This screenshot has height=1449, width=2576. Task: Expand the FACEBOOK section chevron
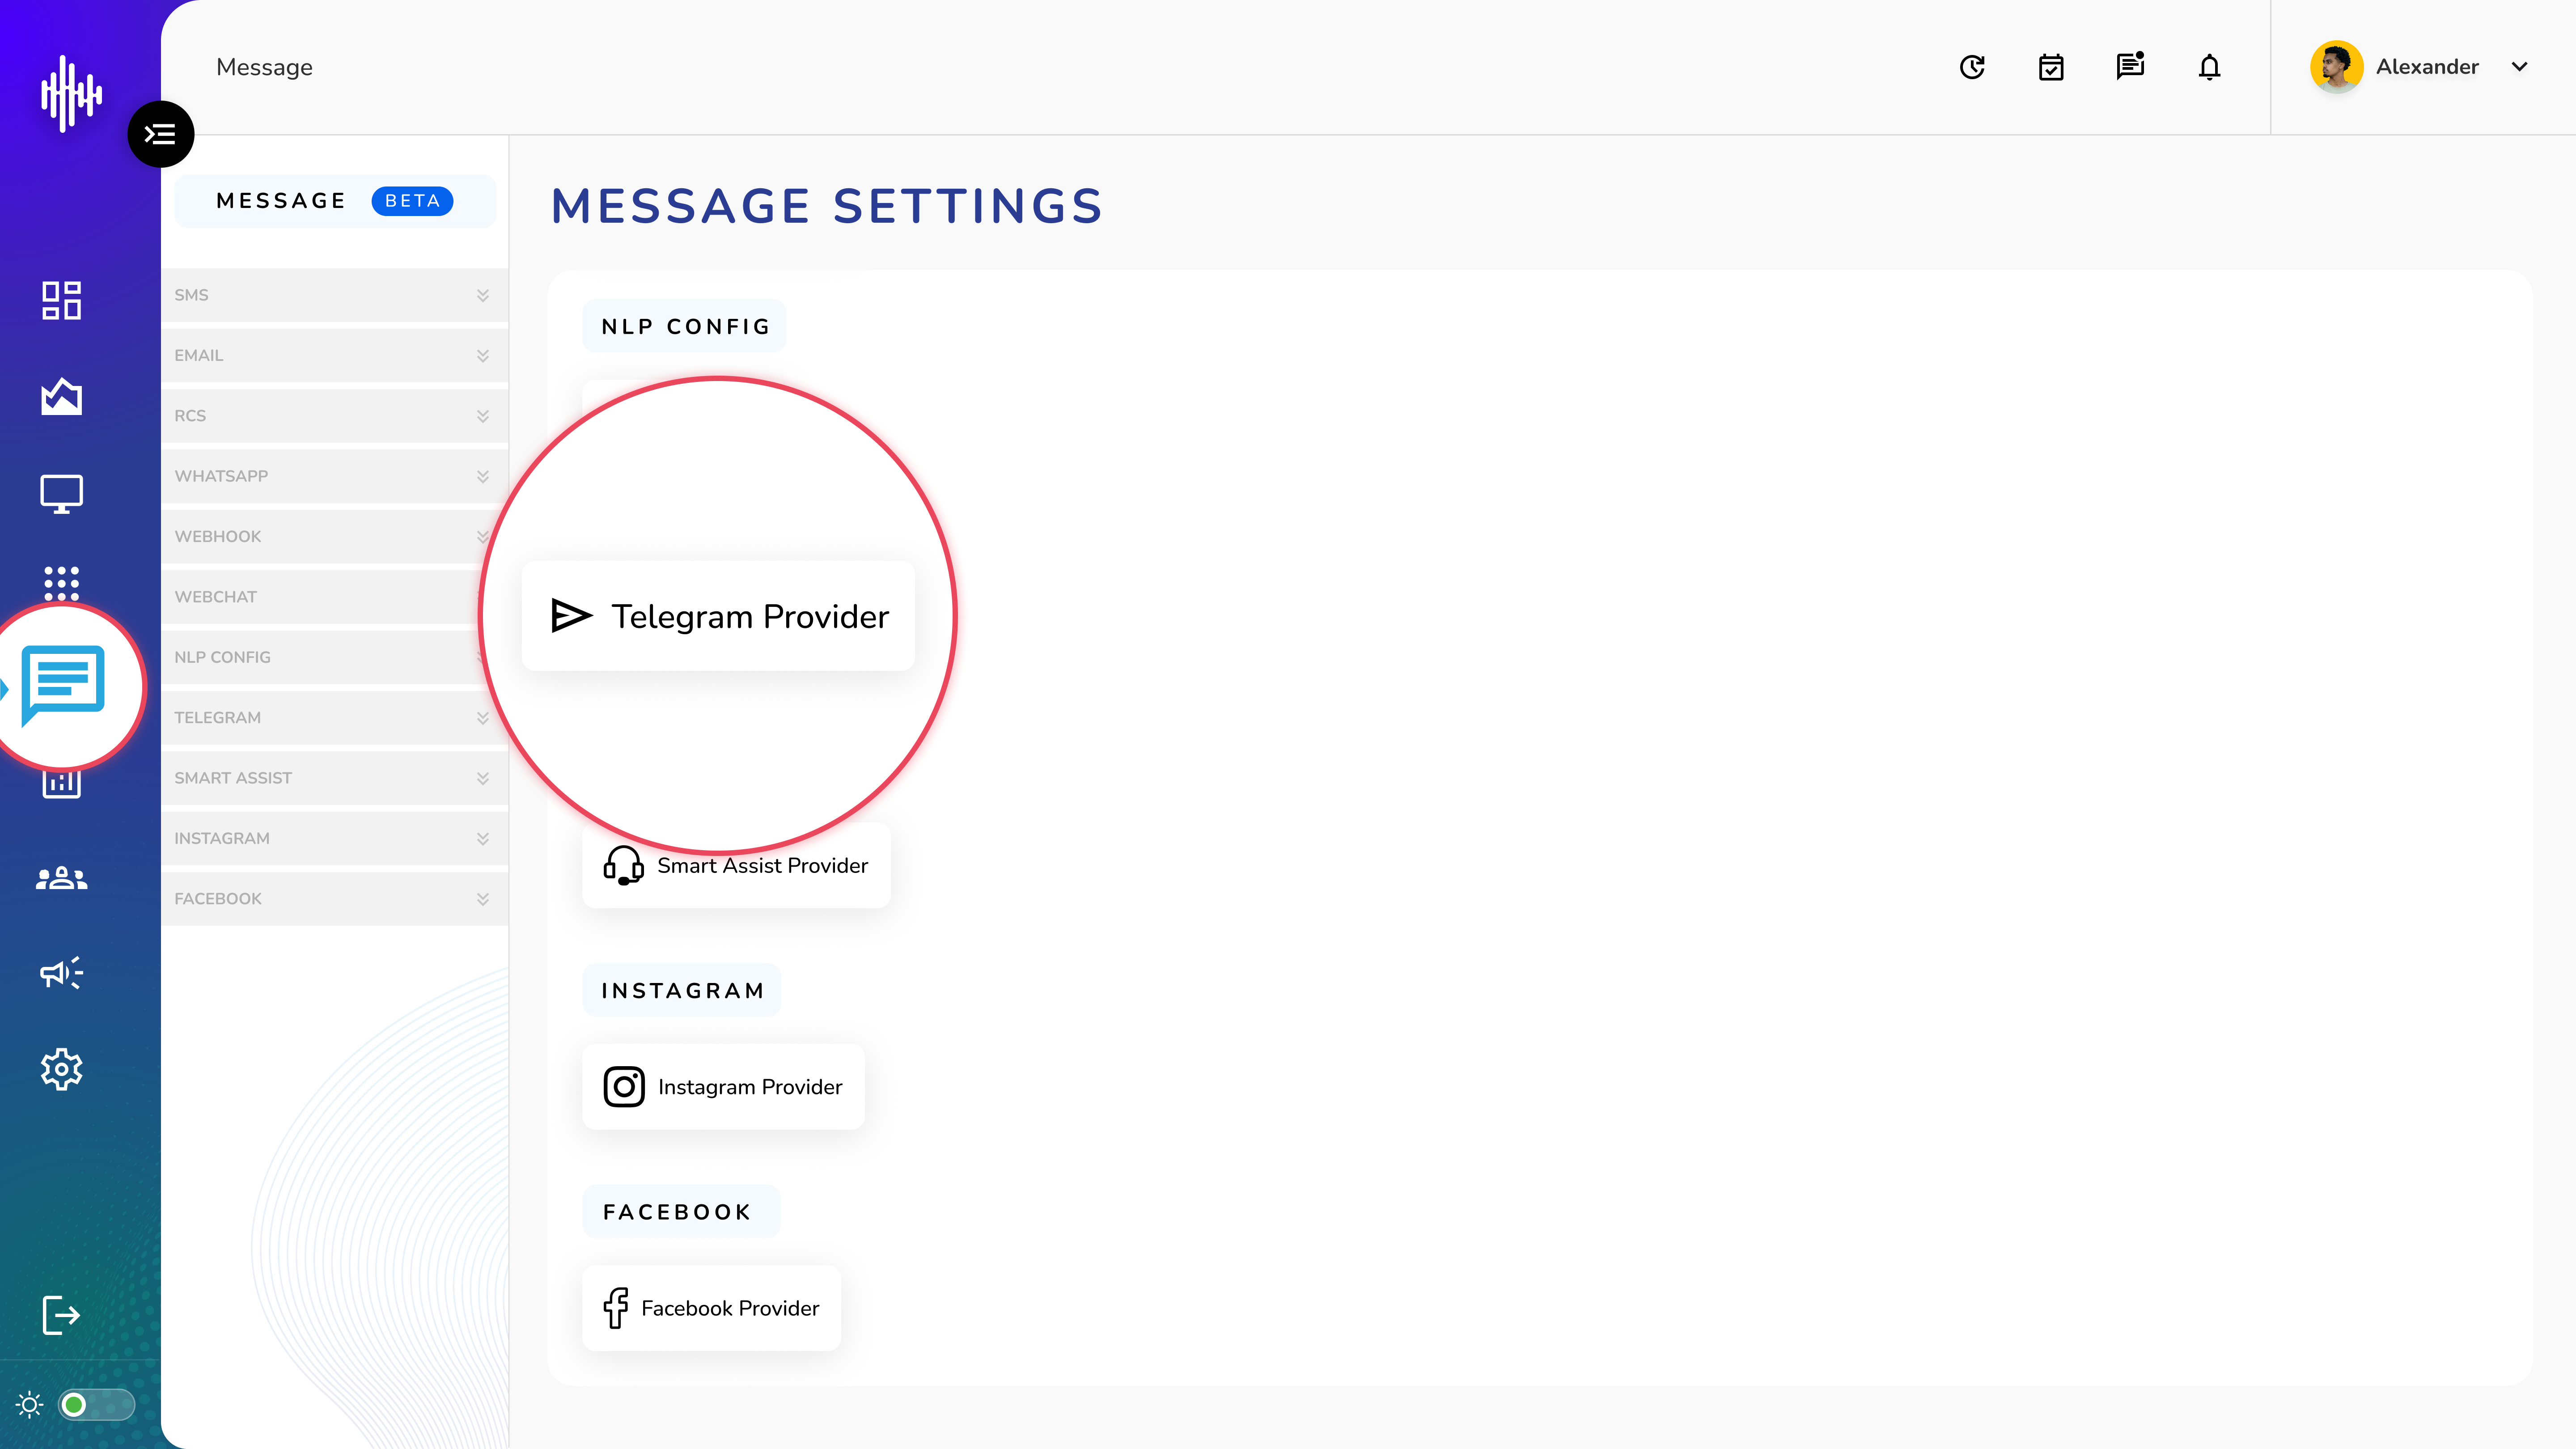[x=483, y=899]
